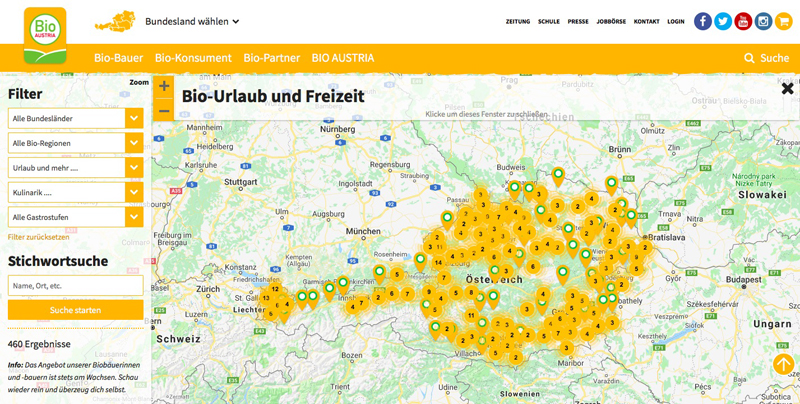Close the Bio-Urlaub und Freizeit window
Viewport: 800px width, 404px height.
(x=787, y=89)
